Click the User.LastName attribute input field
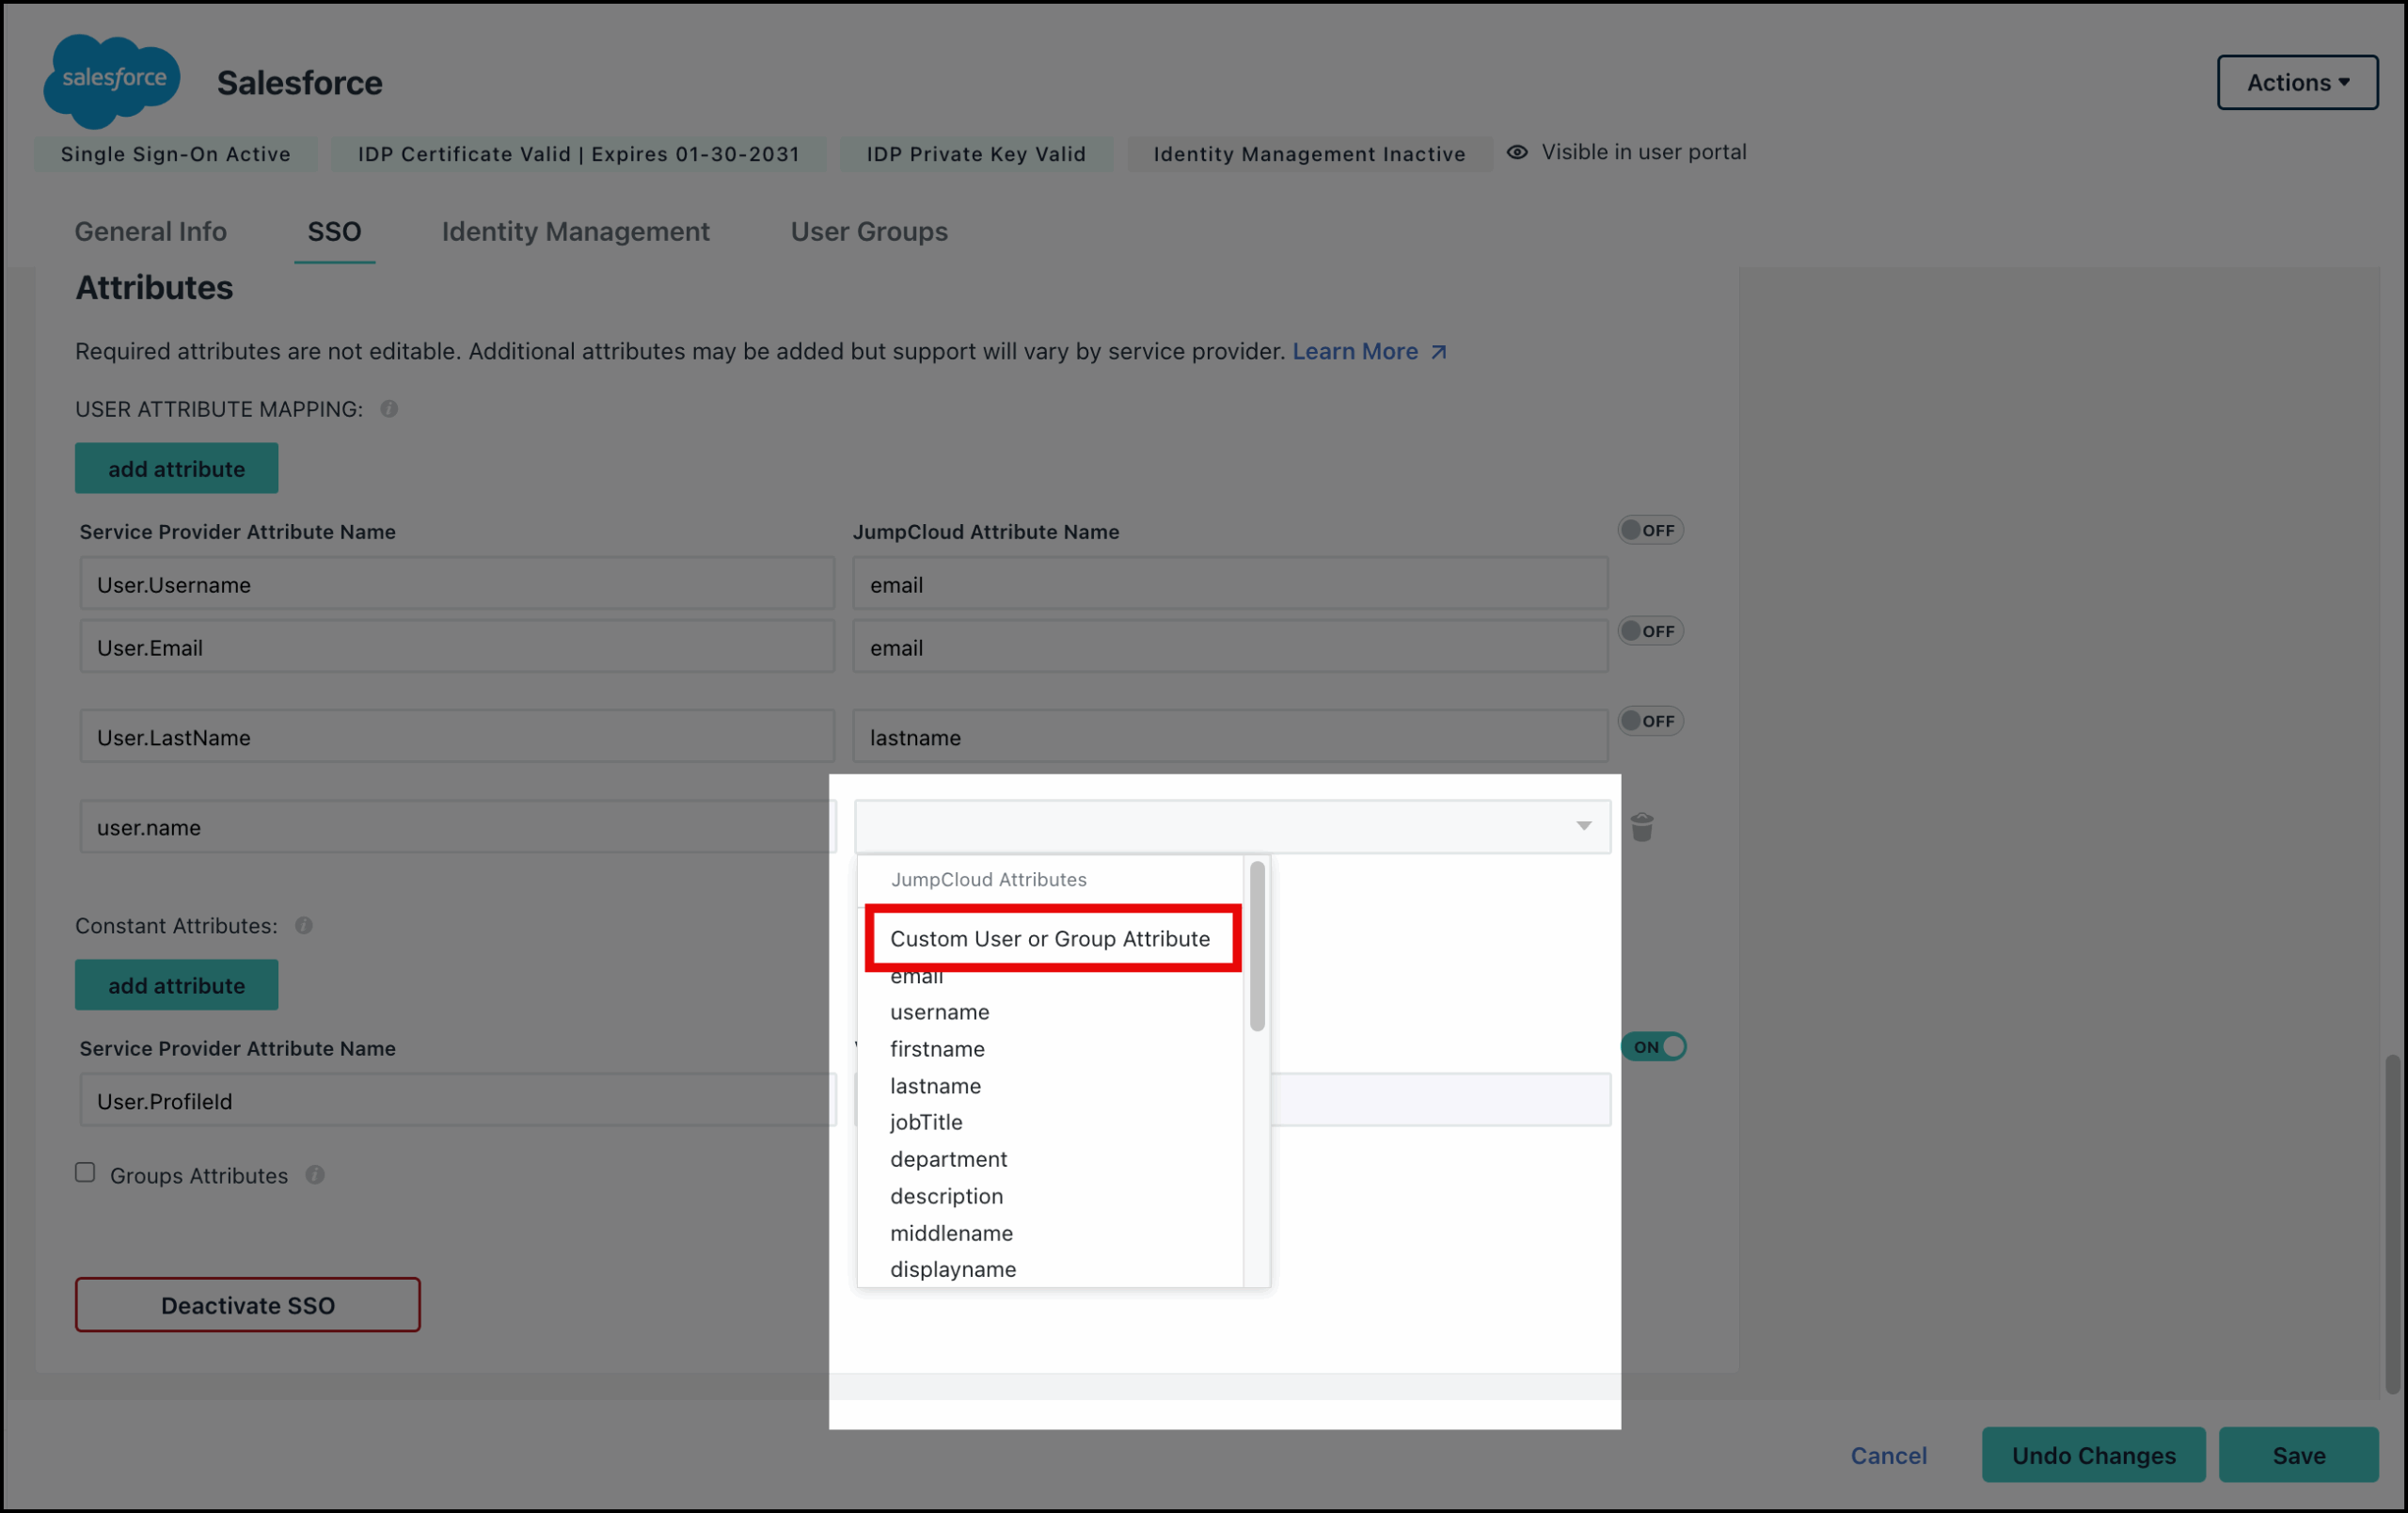The image size is (2408, 1513). pos(456,737)
